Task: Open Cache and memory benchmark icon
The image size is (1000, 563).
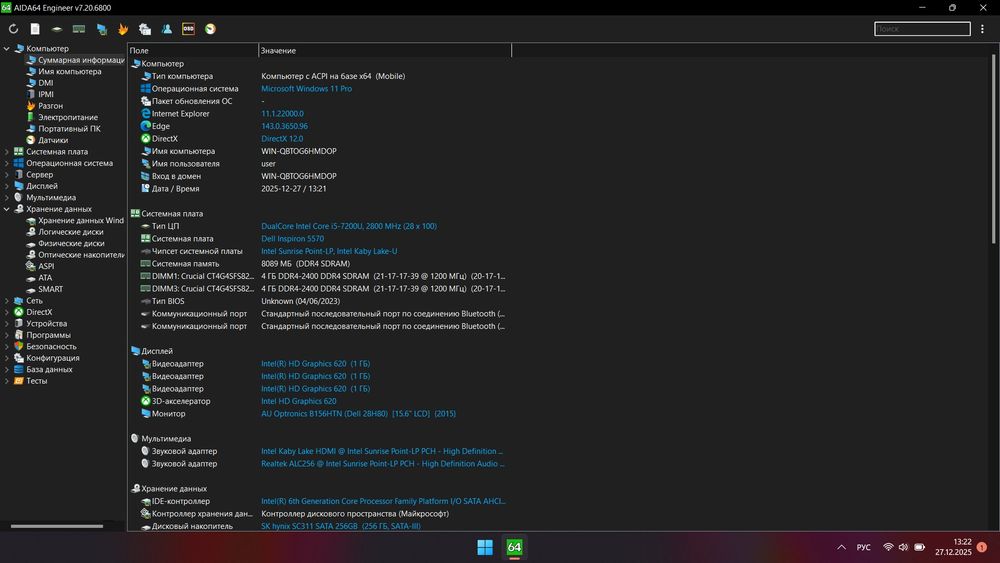Action: (79, 29)
